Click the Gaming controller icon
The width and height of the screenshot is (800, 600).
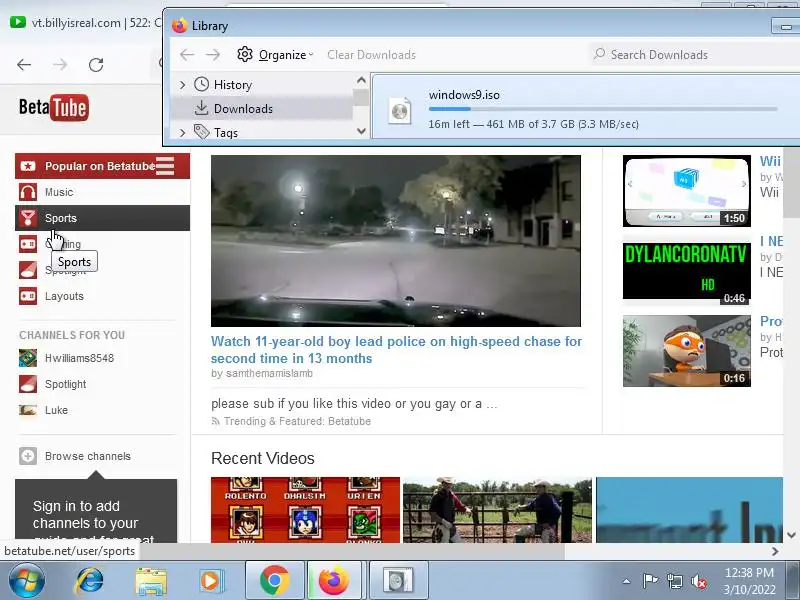point(28,244)
